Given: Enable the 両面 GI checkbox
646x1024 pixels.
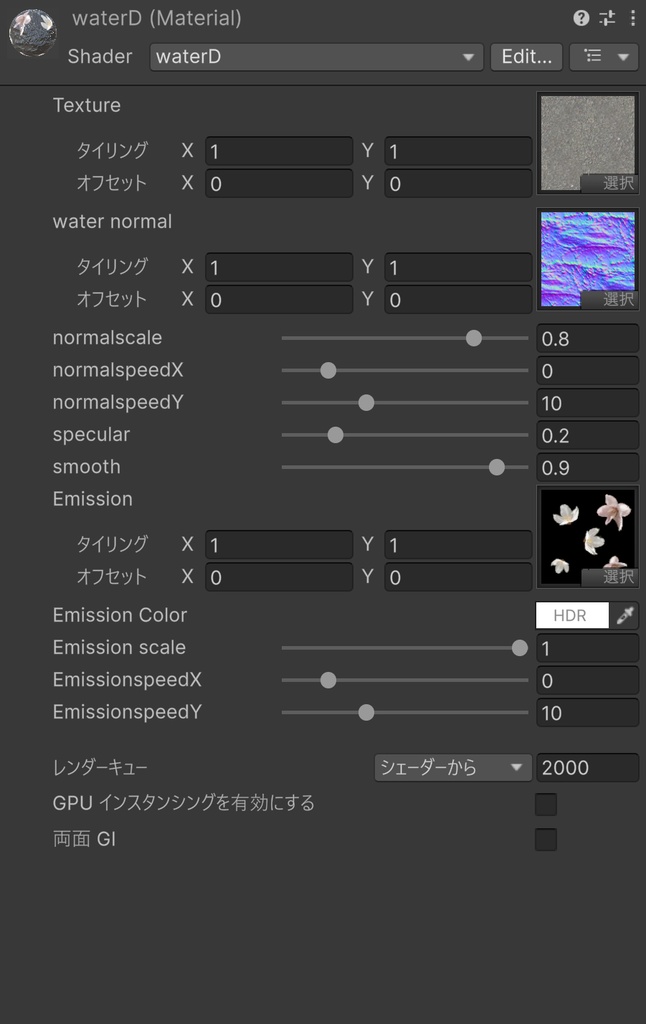Looking at the screenshot, I should (545, 839).
